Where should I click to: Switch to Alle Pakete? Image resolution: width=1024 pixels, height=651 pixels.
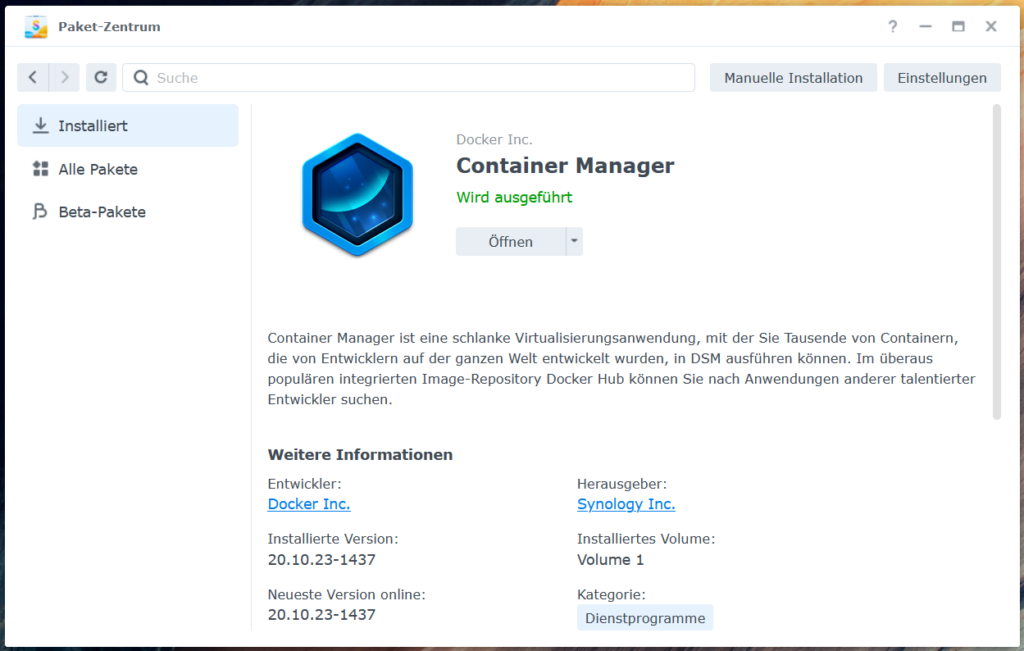click(x=128, y=169)
